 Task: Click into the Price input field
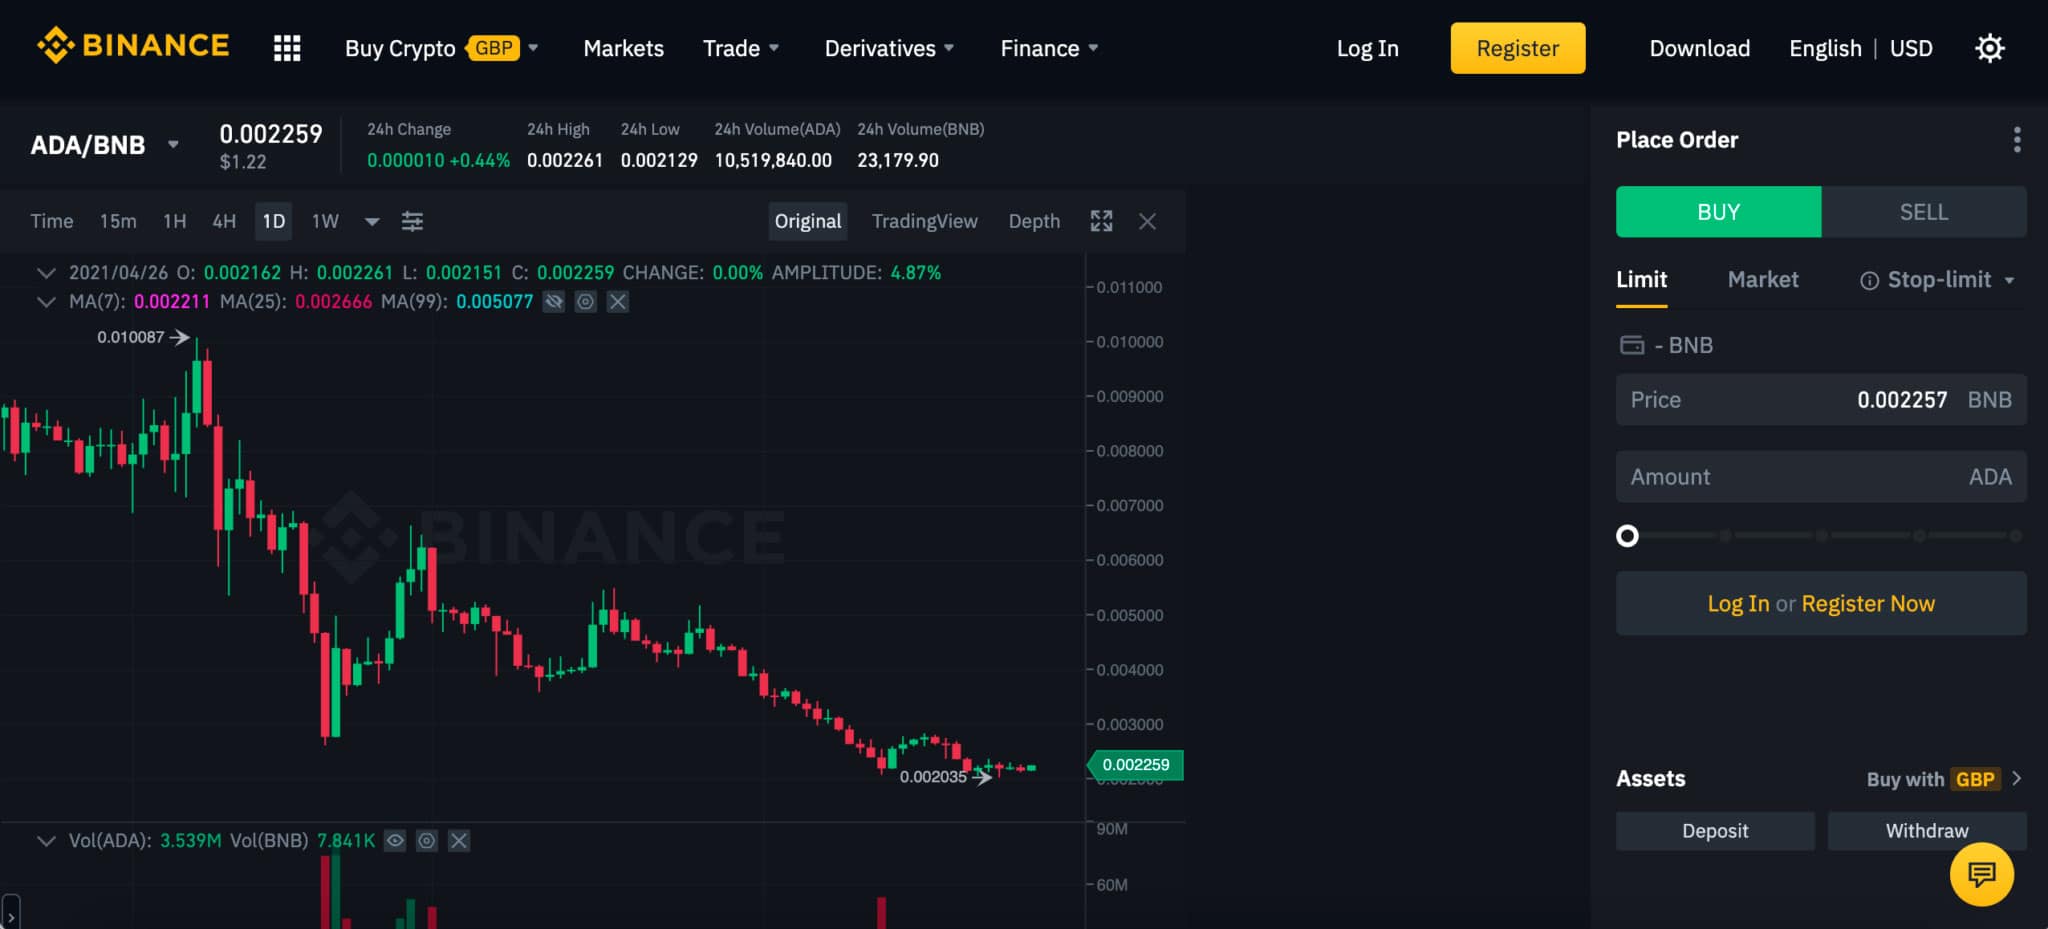[1821, 400]
